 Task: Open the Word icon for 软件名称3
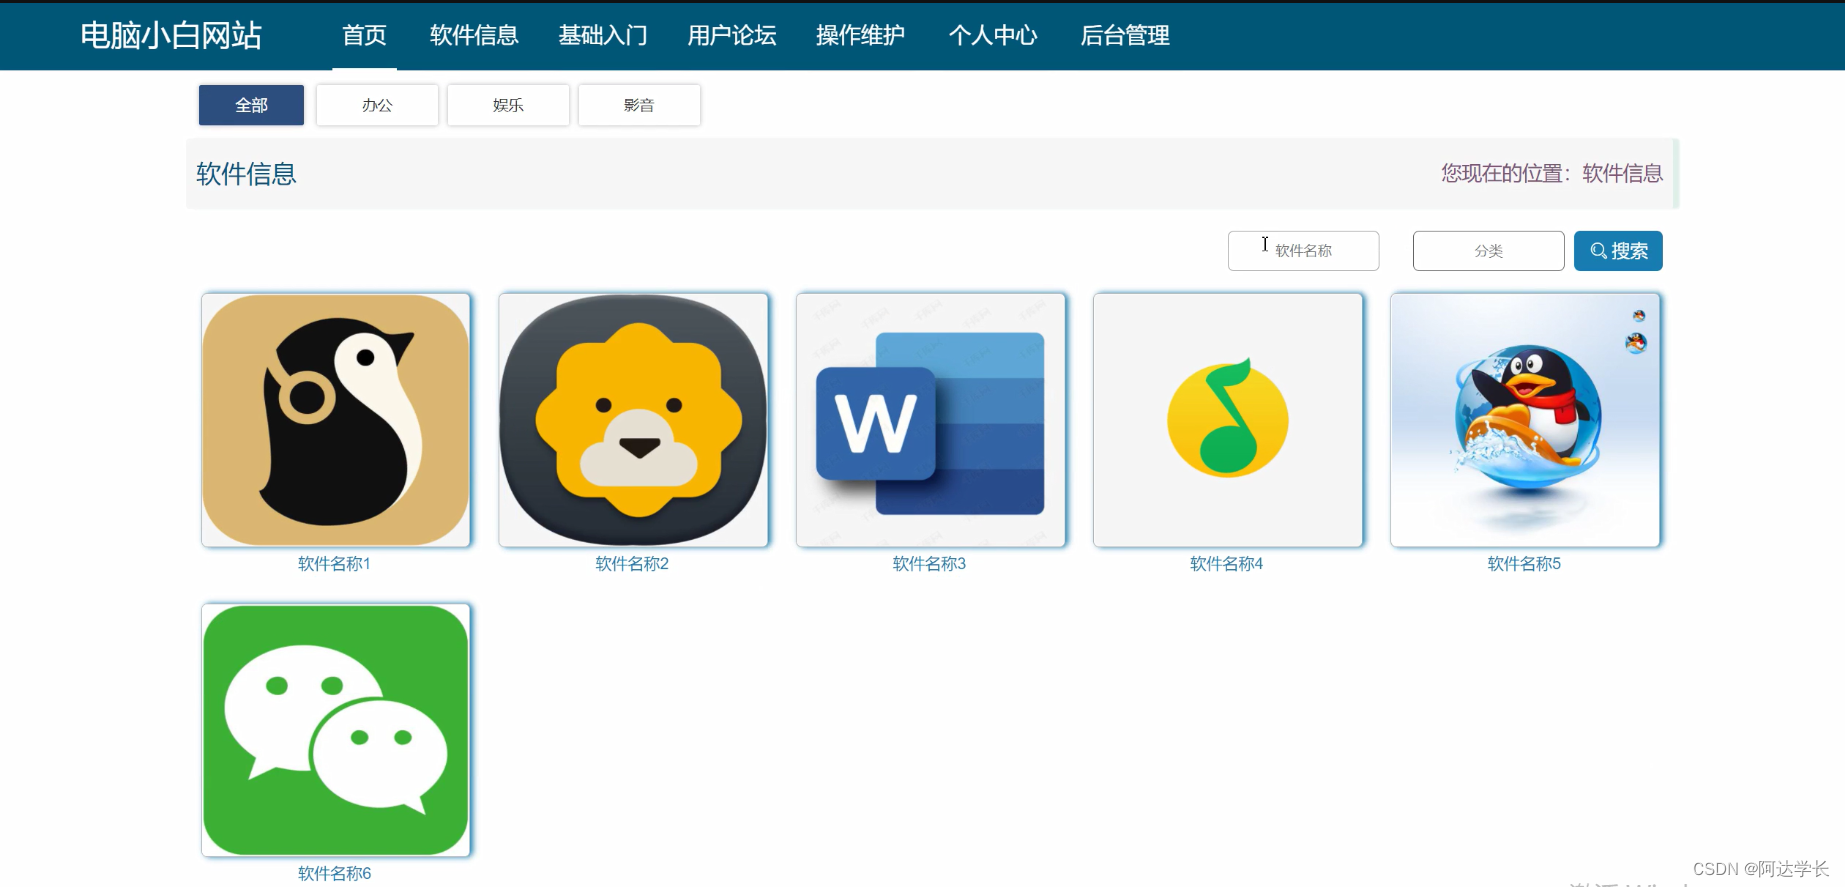(931, 420)
